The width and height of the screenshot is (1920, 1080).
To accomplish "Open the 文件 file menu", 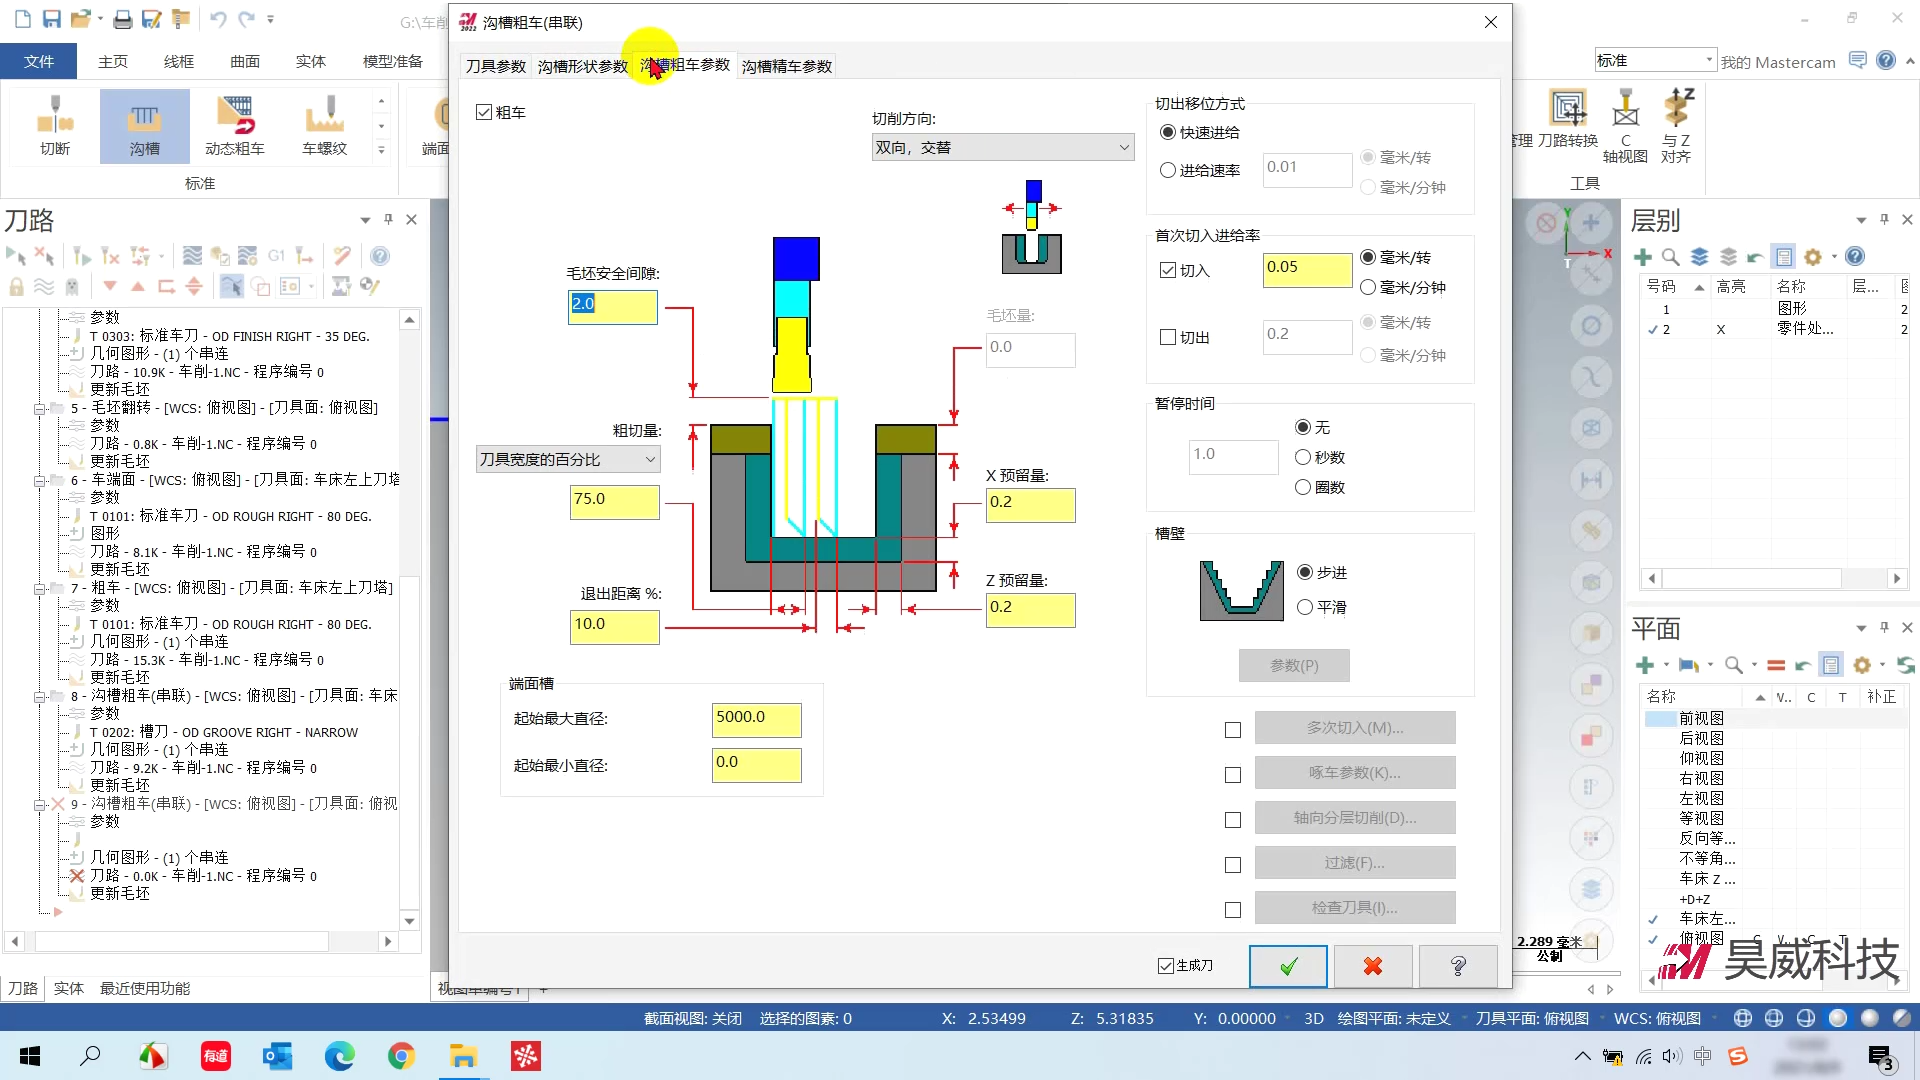I will 39,62.
